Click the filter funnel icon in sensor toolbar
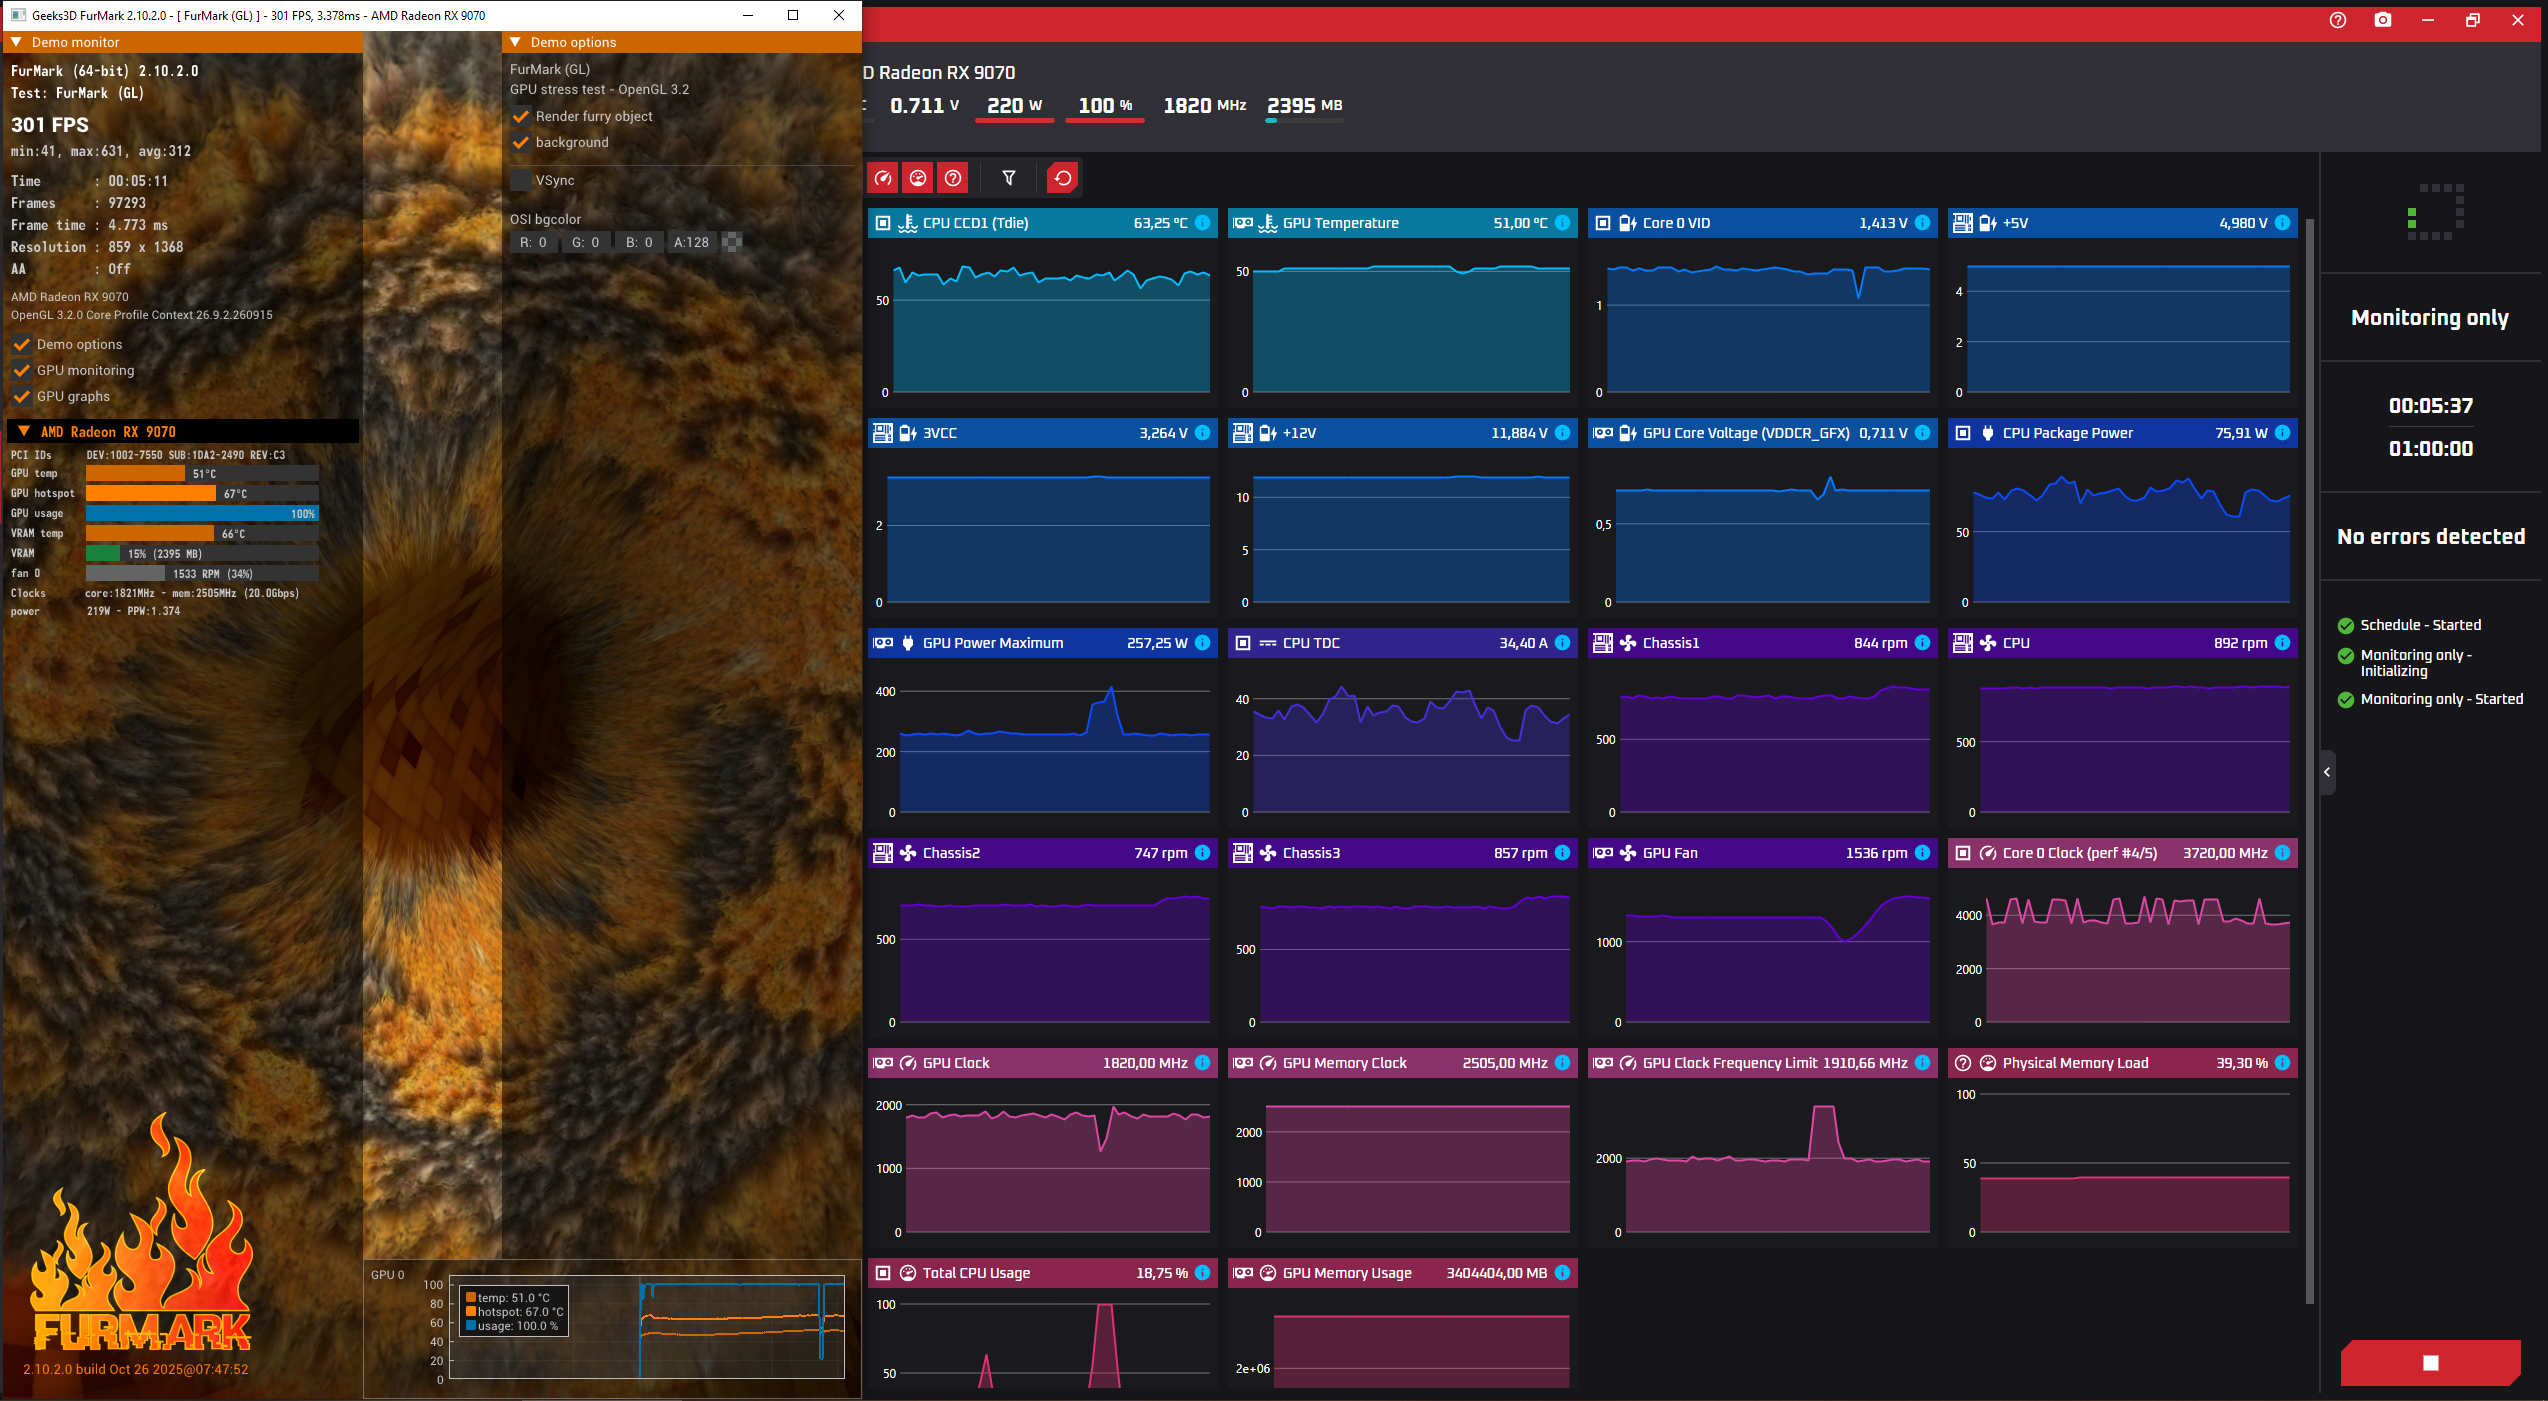This screenshot has height=1401, width=2548. (x=1008, y=178)
